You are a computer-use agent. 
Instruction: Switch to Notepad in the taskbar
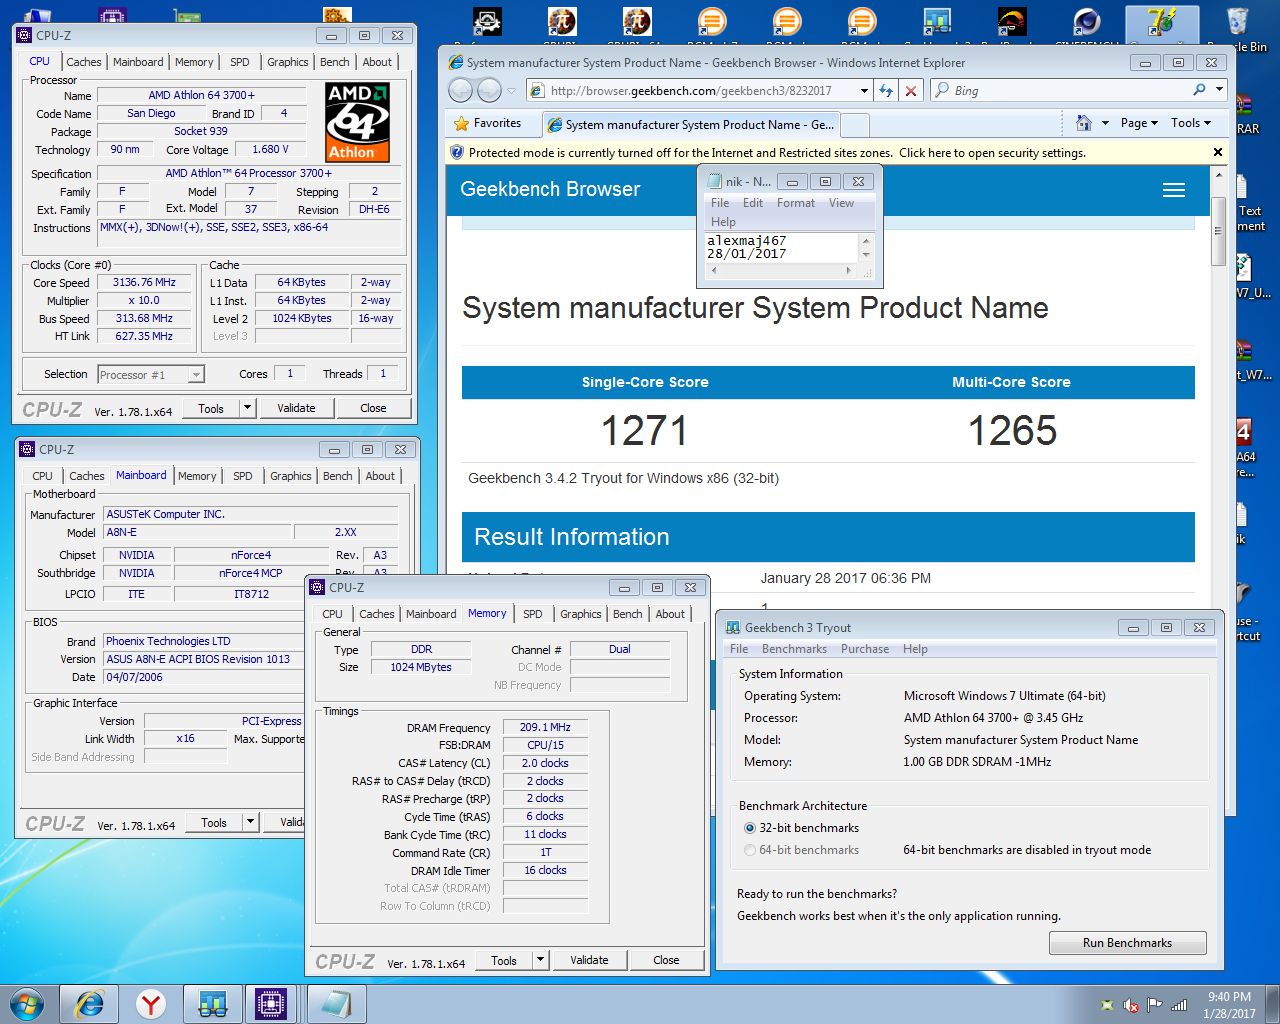click(336, 1003)
